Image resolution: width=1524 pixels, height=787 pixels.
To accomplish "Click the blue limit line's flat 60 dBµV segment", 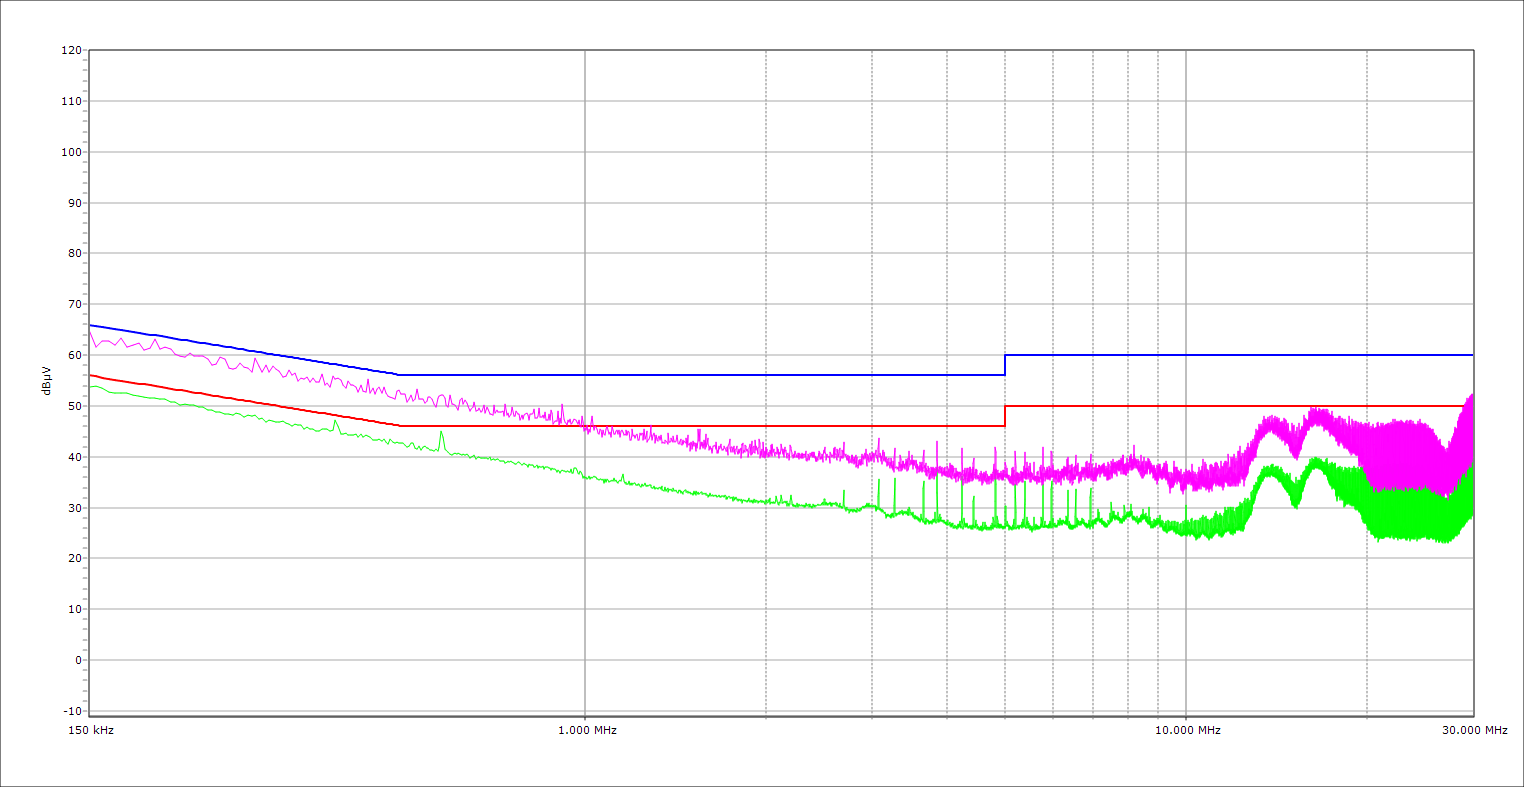I will click(1240, 355).
